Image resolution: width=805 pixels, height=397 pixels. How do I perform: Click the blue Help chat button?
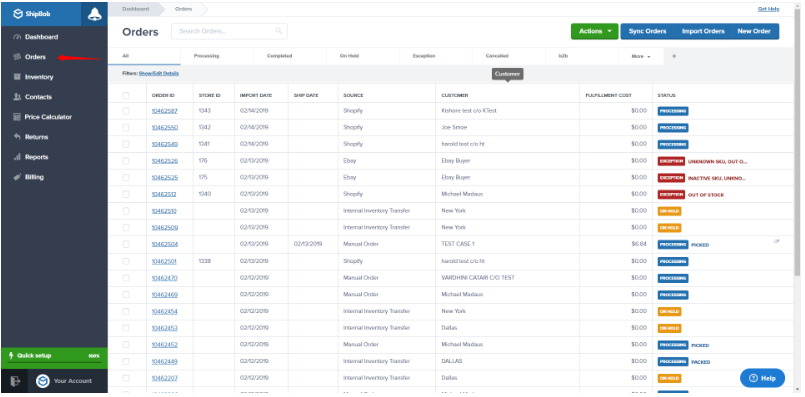coord(762,378)
